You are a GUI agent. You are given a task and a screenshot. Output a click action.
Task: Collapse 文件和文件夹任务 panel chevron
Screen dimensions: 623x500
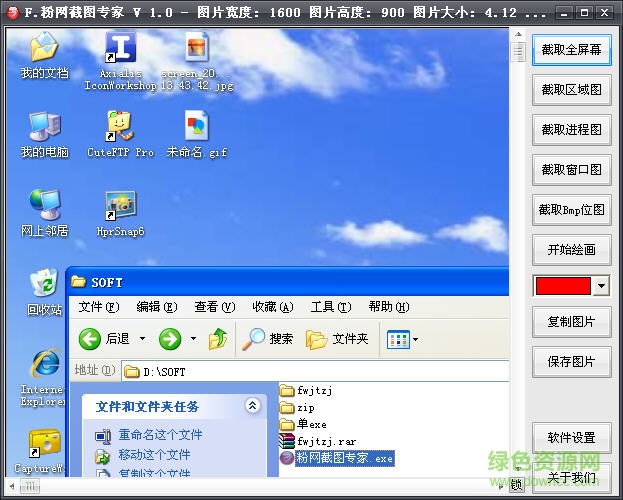coord(253,405)
